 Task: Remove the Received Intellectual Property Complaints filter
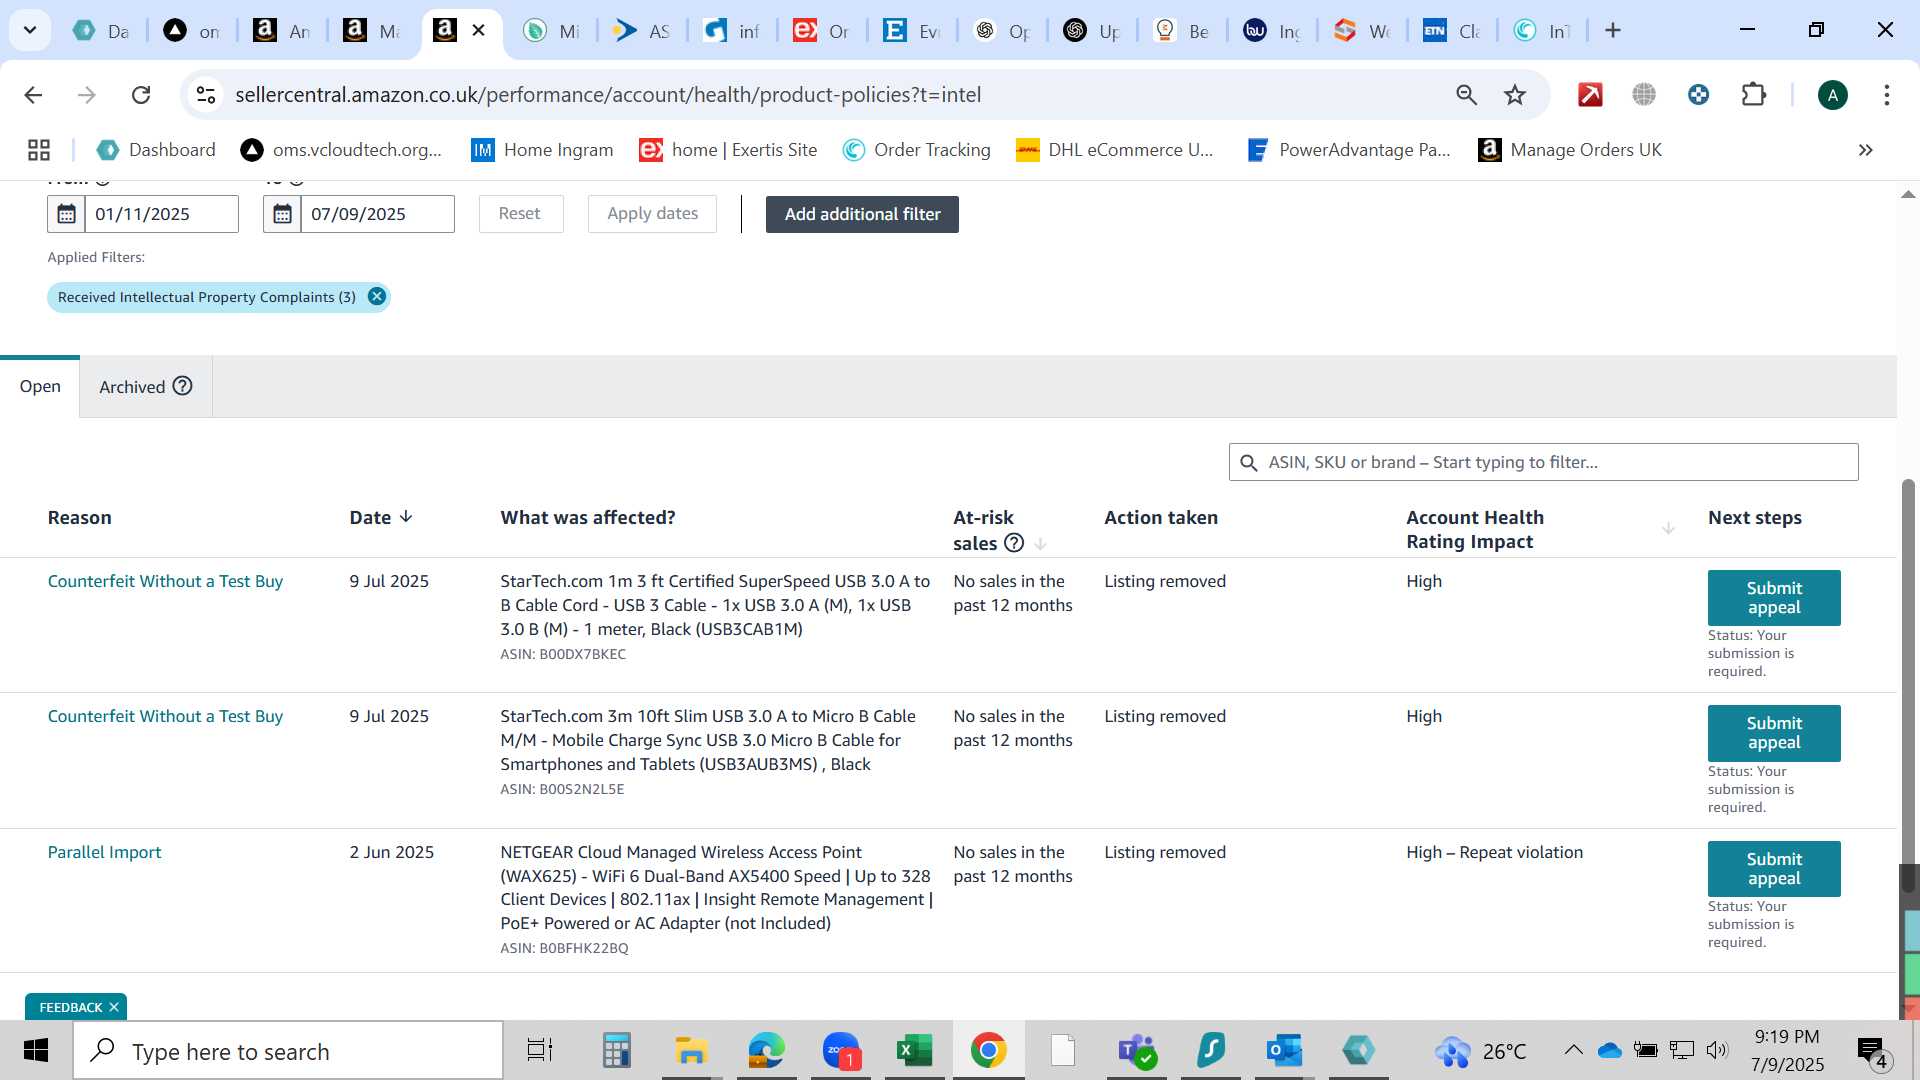point(377,297)
